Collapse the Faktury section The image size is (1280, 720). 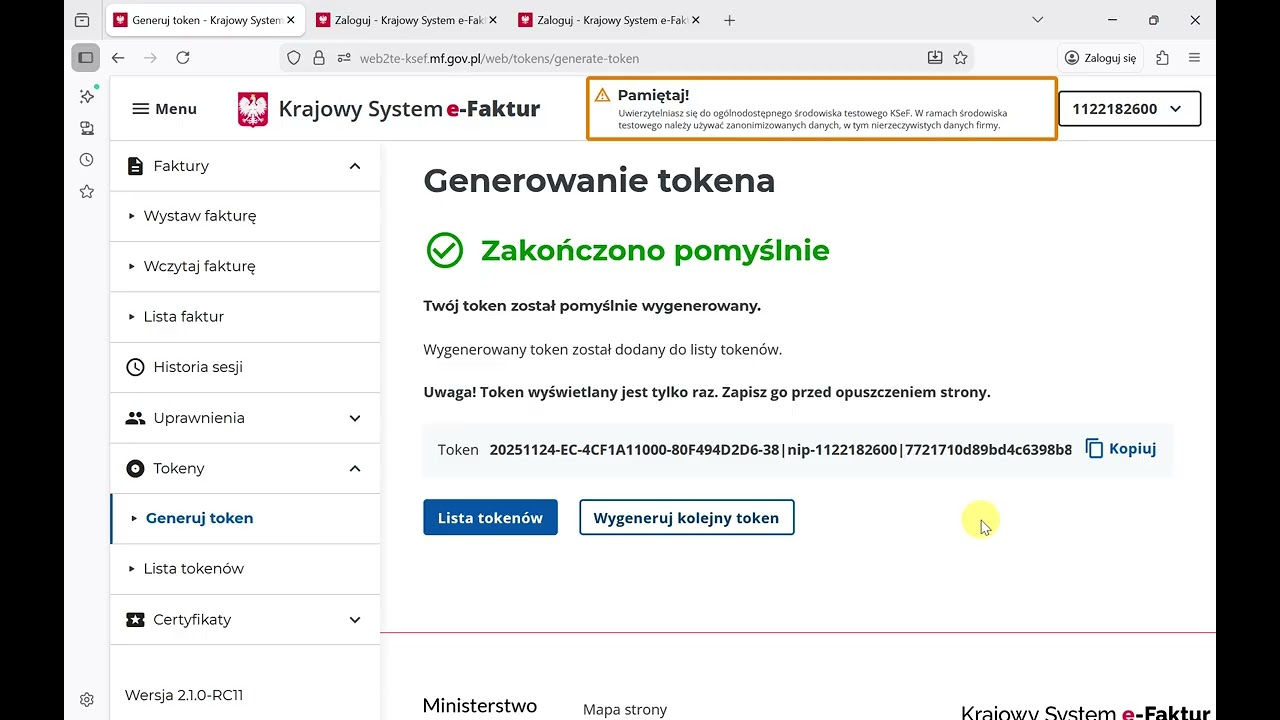(x=355, y=166)
